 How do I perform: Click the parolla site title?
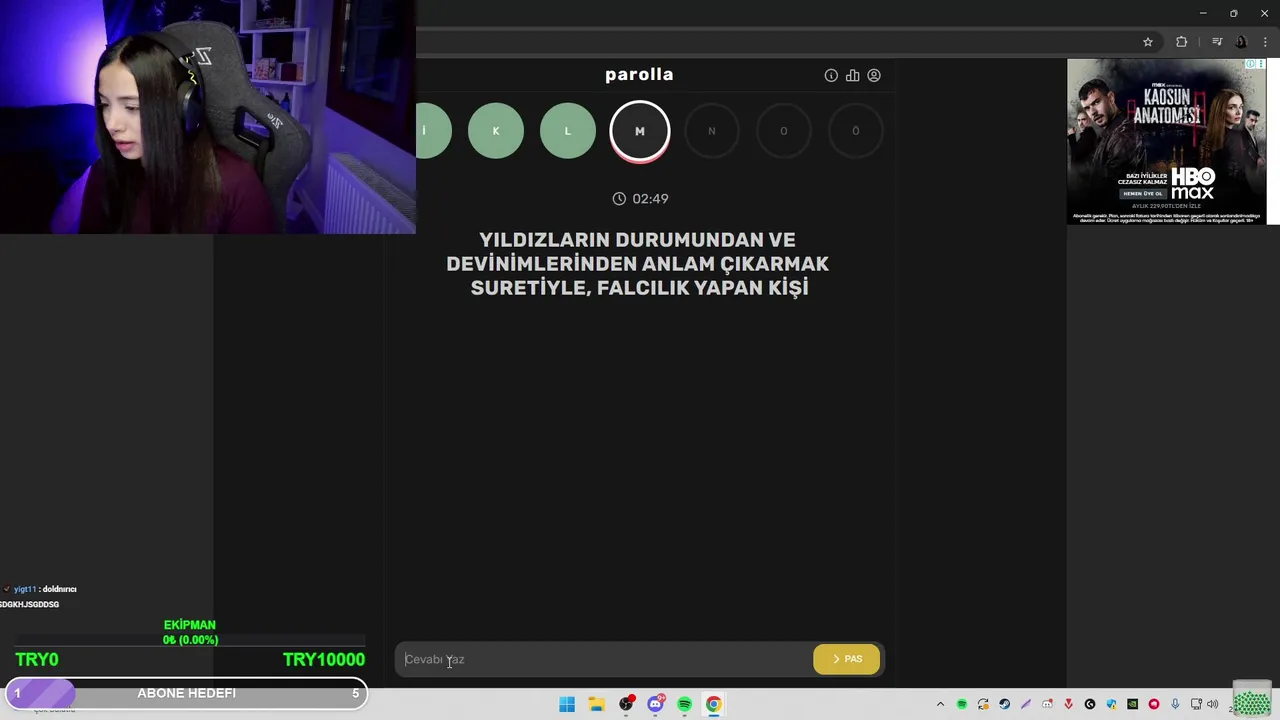pos(639,74)
